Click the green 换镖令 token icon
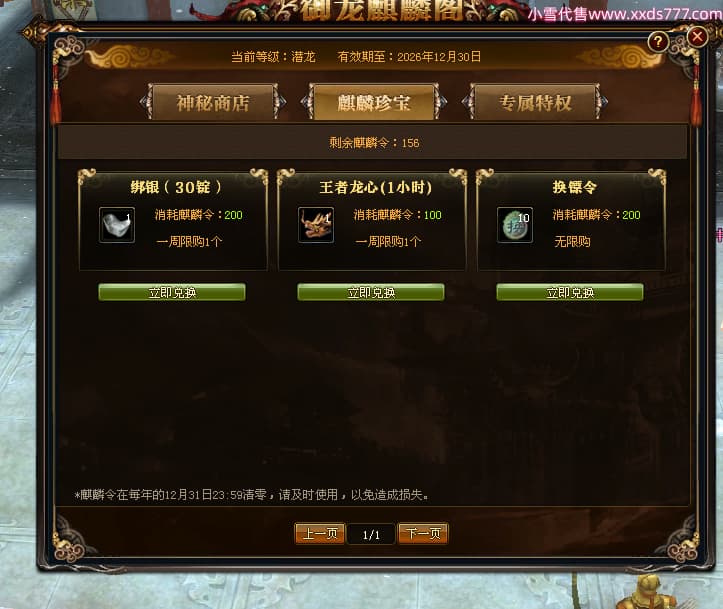Viewport: 723px width, 609px height. pyautogui.click(x=515, y=225)
